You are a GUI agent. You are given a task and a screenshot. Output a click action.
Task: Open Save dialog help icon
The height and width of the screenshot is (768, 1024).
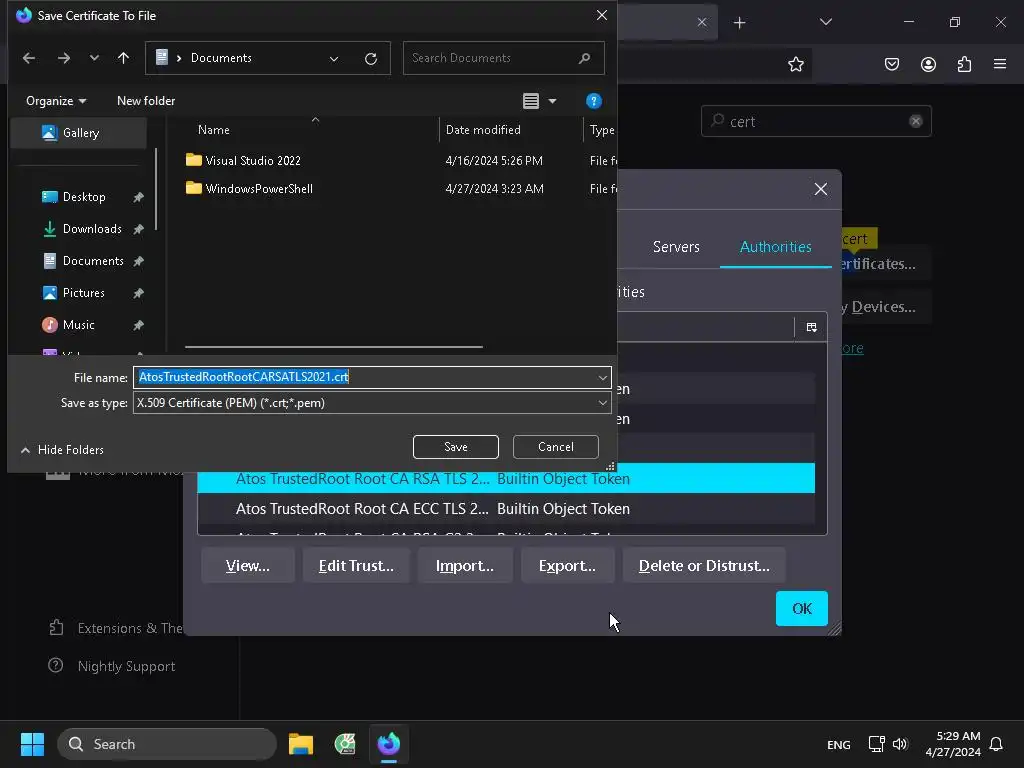click(593, 101)
